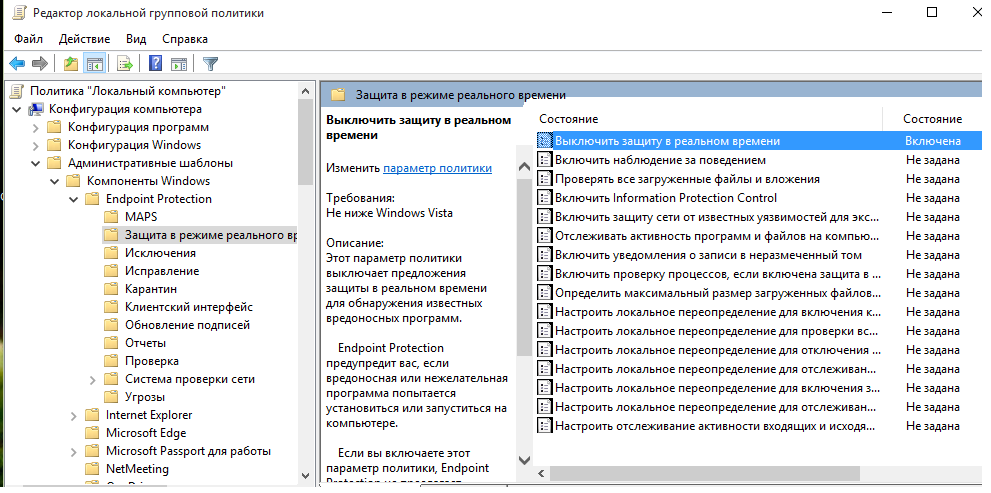This screenshot has height=493, width=991.
Task: Click the 'параметр политики' link
Action: click(x=437, y=168)
